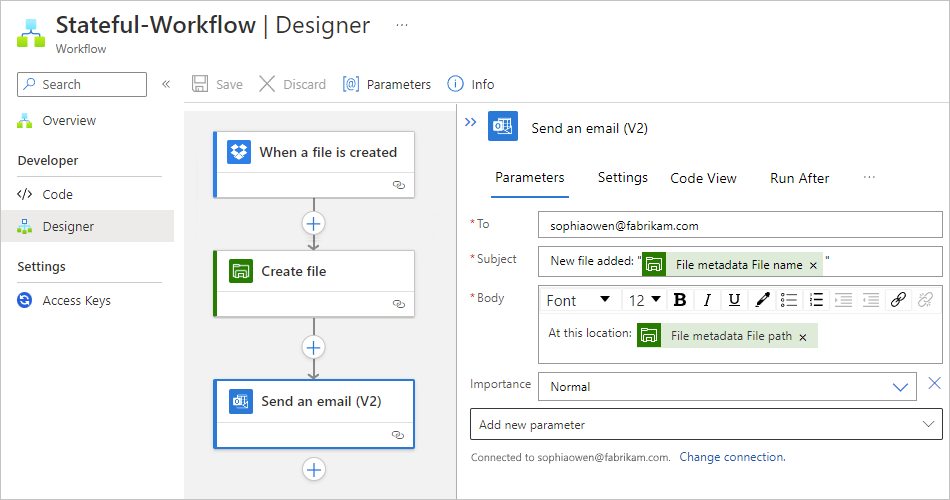Insert a numbered list in the Body
Image resolution: width=950 pixels, height=500 pixels.
[816, 300]
